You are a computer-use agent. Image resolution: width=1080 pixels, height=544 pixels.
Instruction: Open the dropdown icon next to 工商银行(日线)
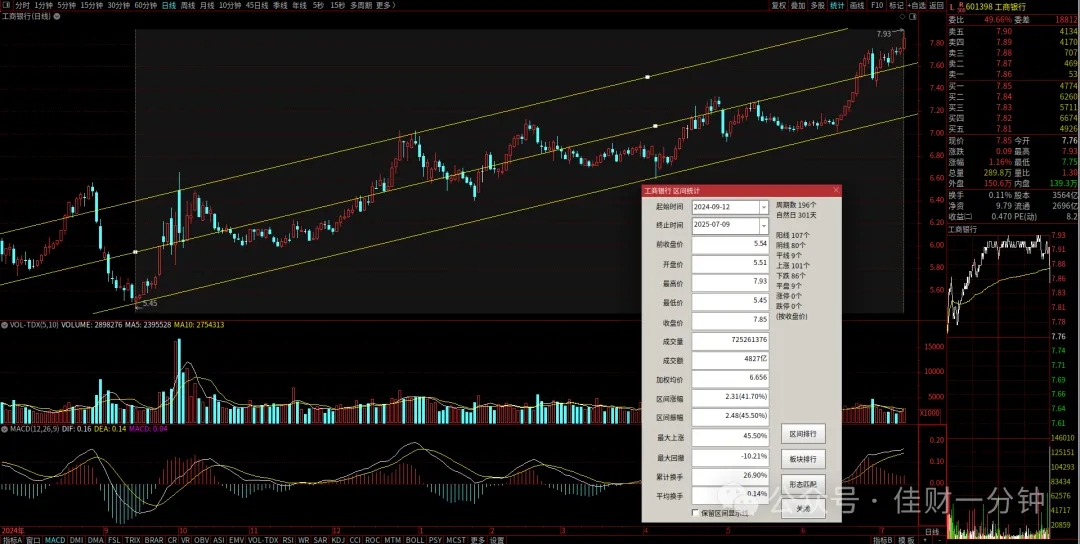(56, 17)
